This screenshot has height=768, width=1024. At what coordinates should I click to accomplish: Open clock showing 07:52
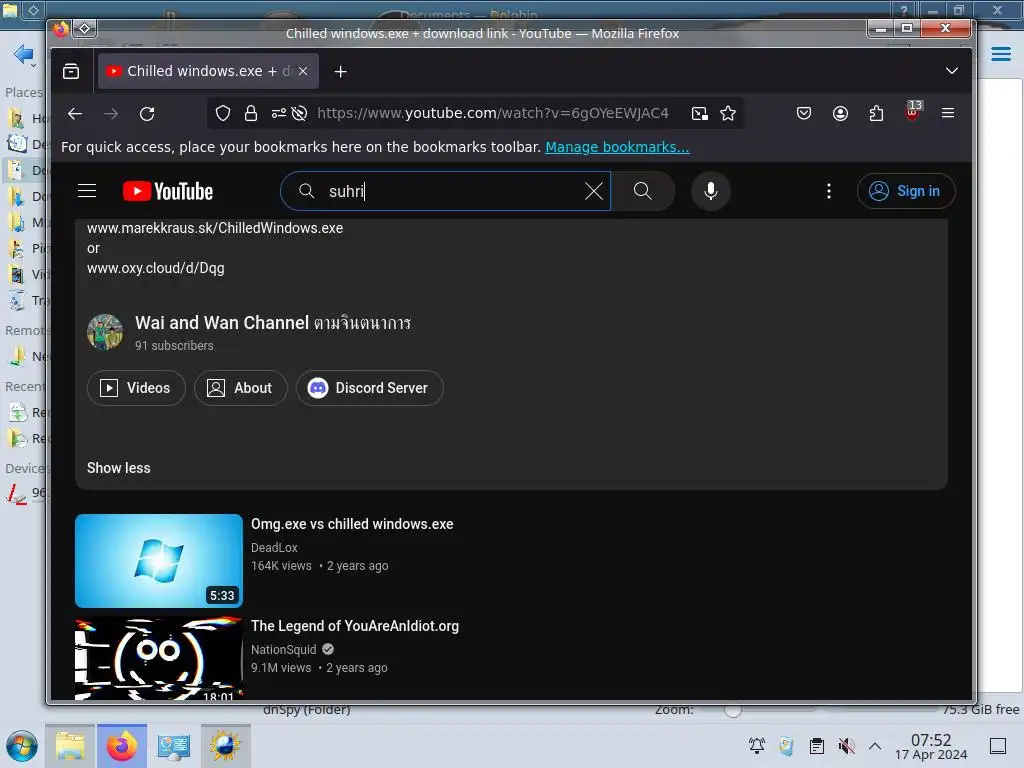(x=931, y=747)
